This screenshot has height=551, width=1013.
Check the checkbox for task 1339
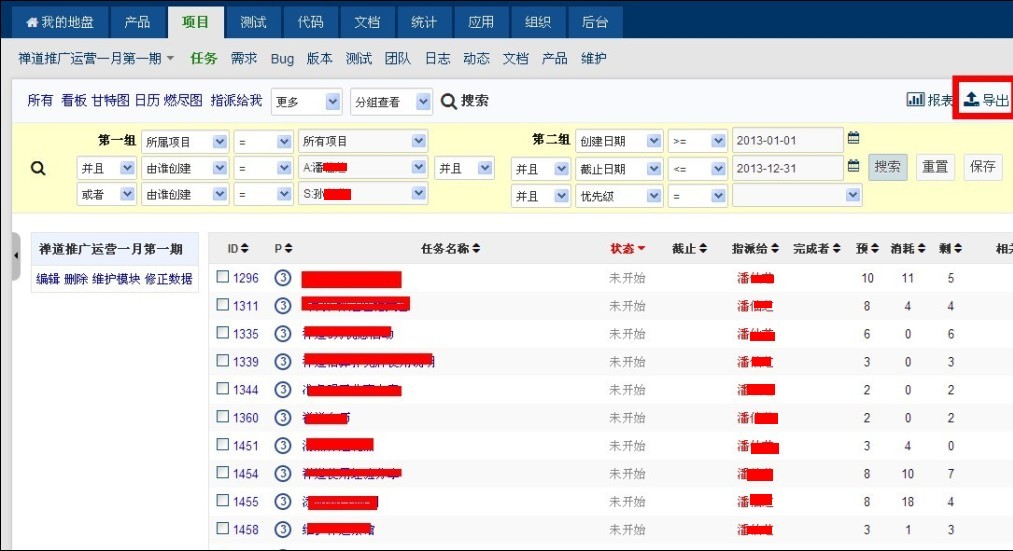click(x=223, y=360)
